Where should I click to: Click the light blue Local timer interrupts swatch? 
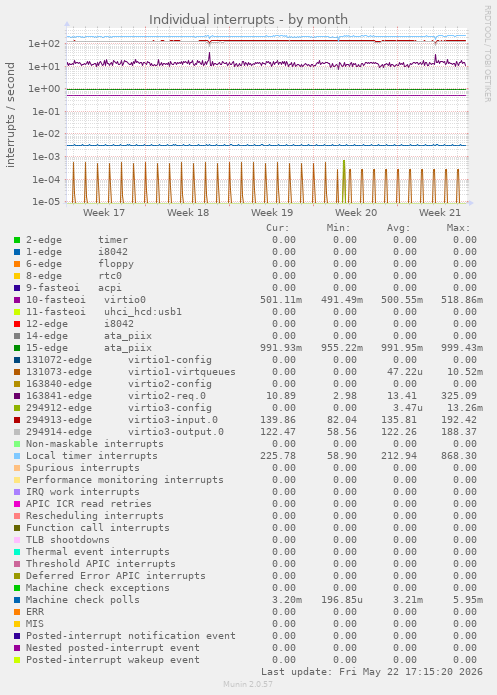(17, 456)
